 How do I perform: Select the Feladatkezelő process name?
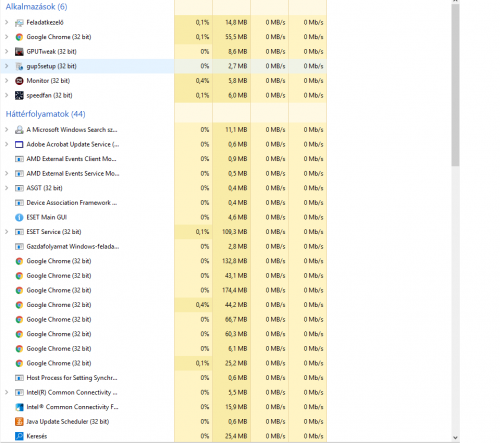pos(45,22)
